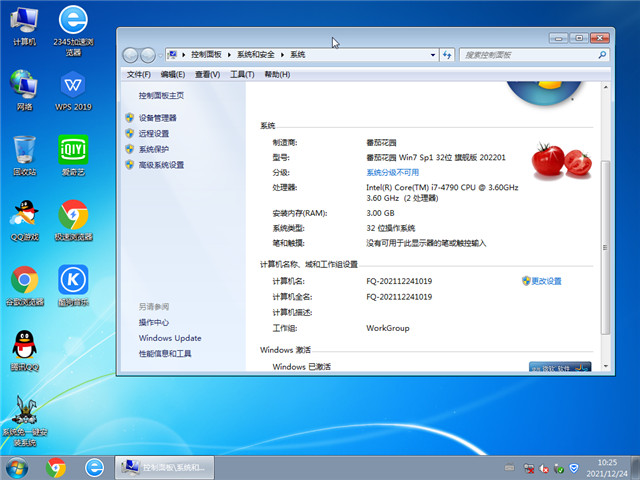Open 高级系统设置 sidebar link
The width and height of the screenshot is (640, 480).
coord(161,165)
